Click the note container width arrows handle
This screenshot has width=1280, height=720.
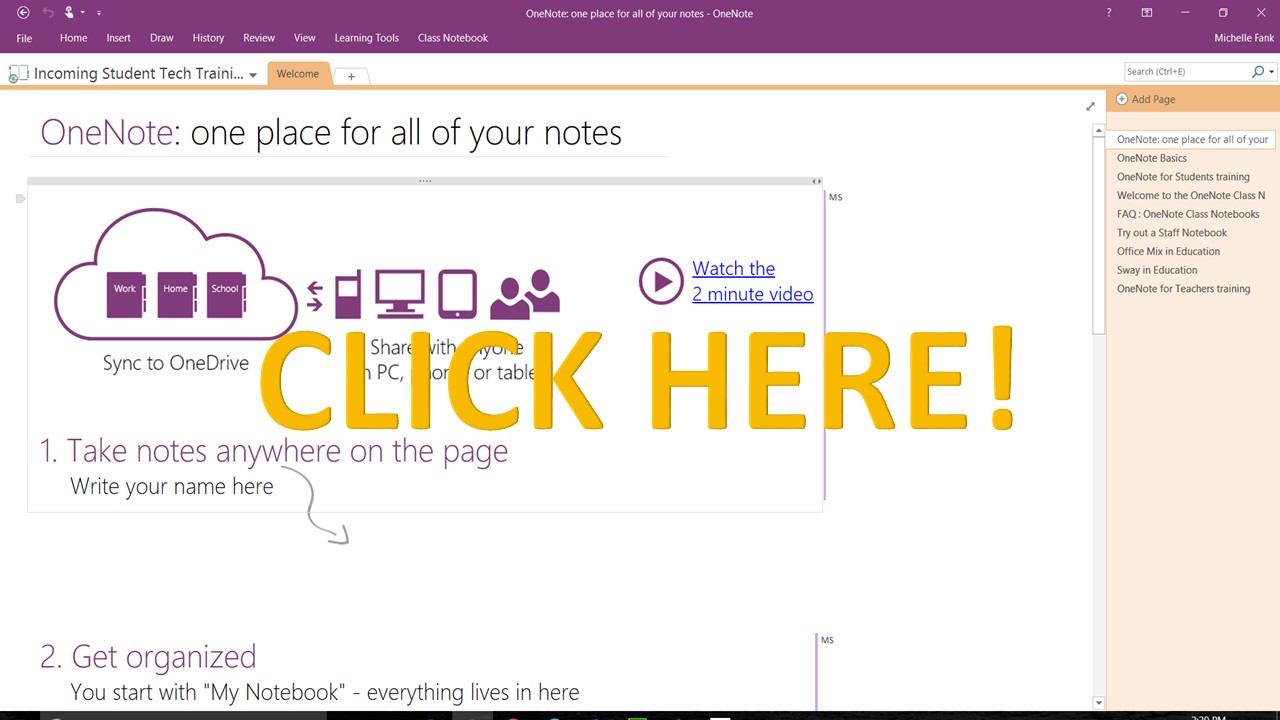coord(816,181)
